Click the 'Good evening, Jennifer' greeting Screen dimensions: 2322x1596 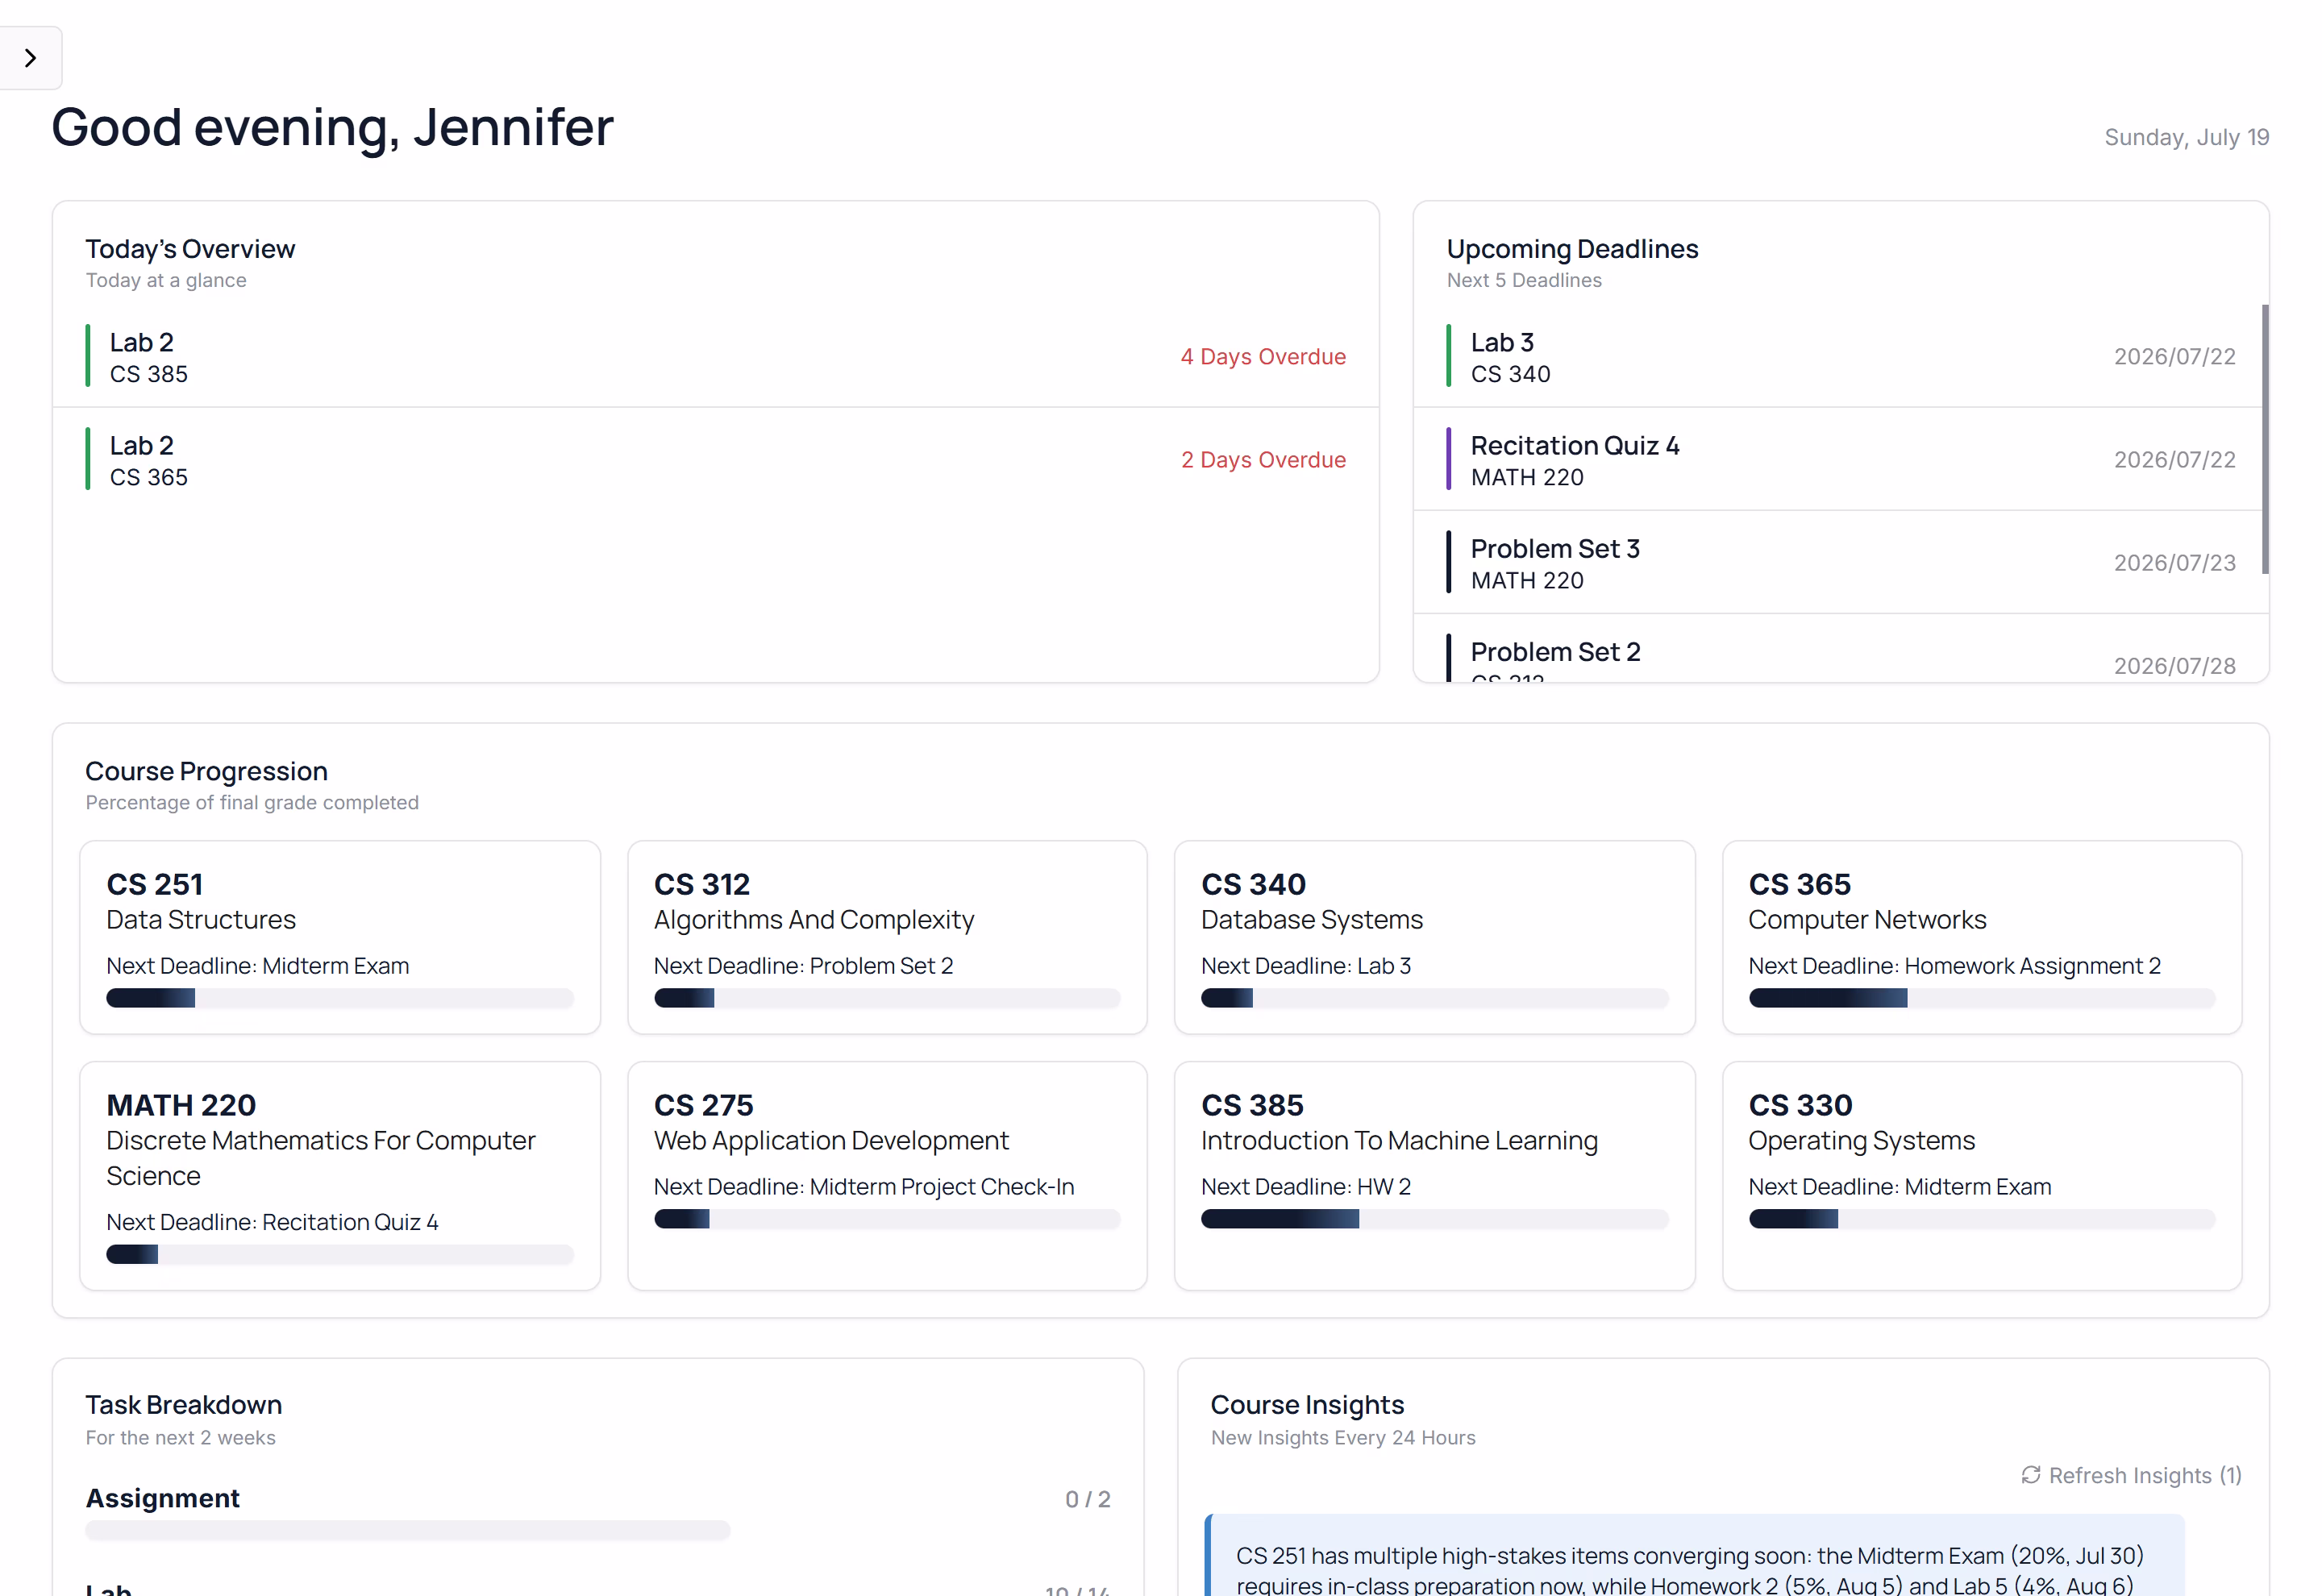pyautogui.click(x=332, y=127)
